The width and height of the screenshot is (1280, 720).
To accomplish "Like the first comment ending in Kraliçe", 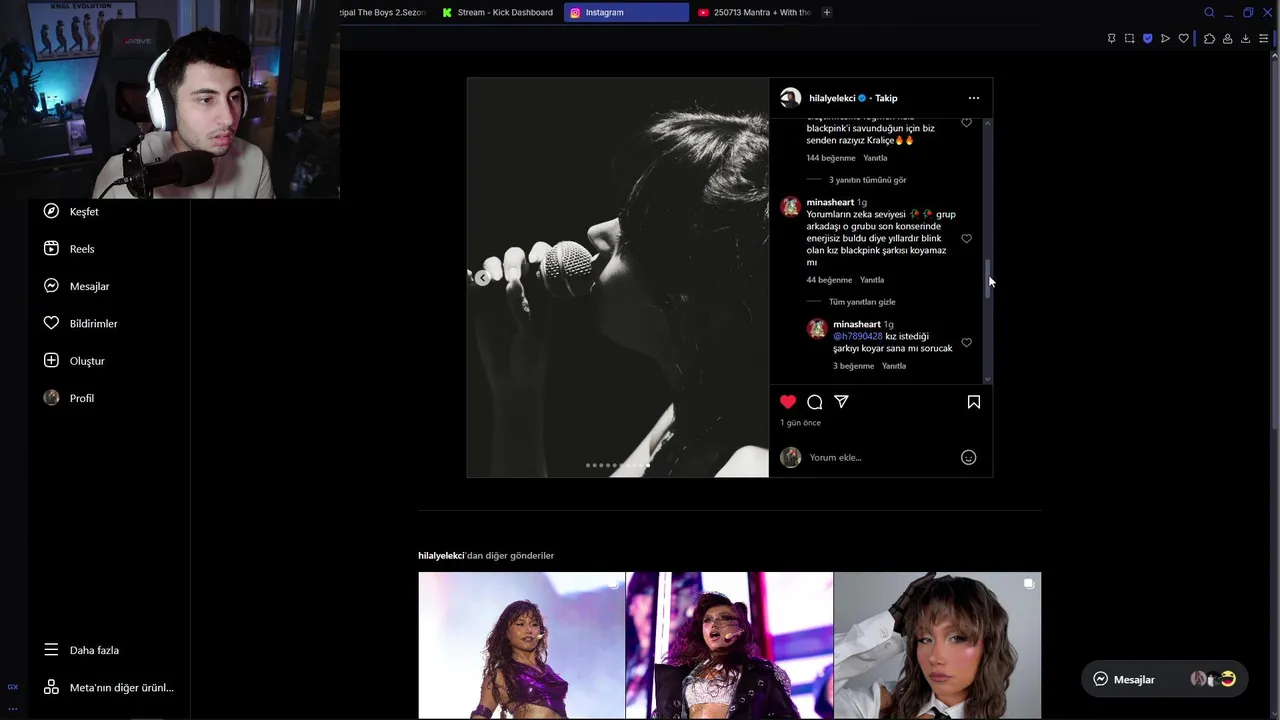I will (x=966, y=123).
